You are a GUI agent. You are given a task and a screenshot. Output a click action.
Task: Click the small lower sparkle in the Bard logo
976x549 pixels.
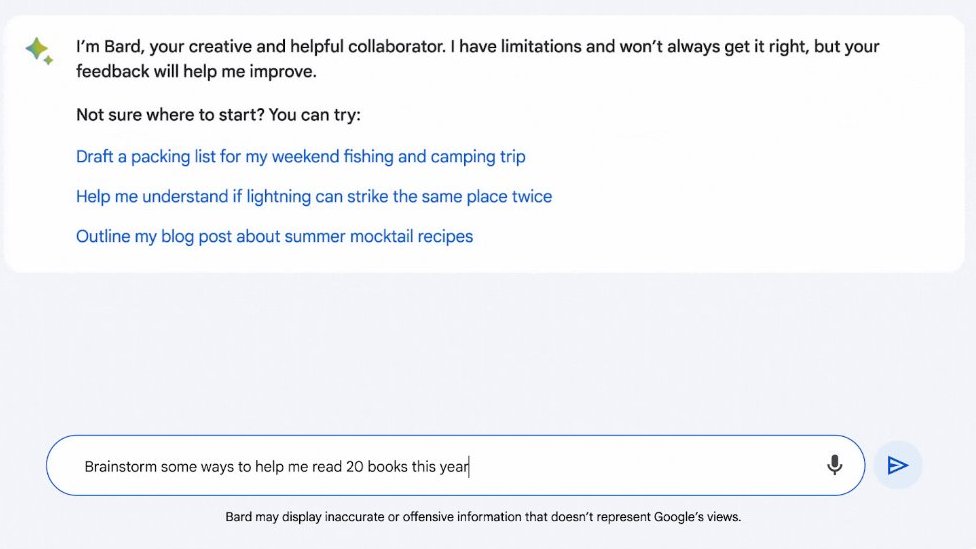point(48,61)
